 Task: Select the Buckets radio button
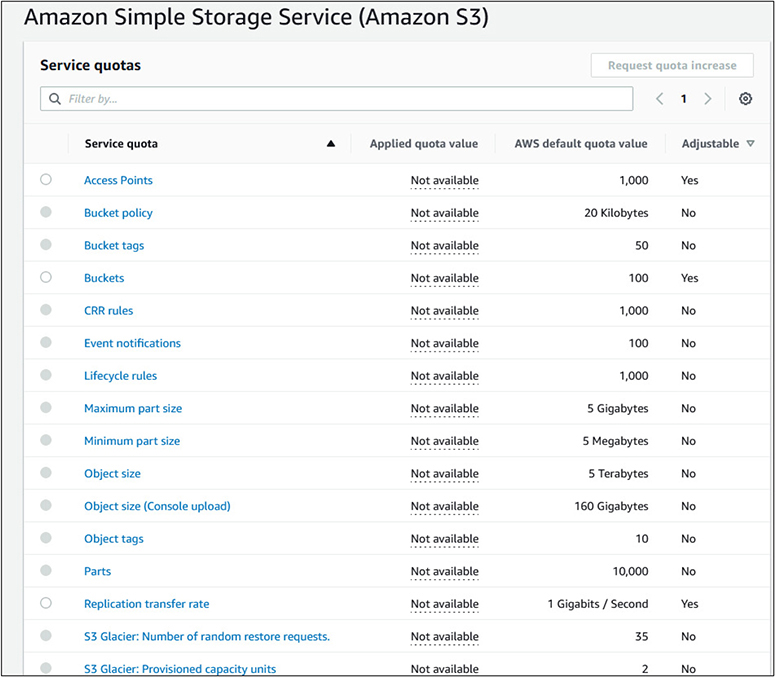[46, 278]
